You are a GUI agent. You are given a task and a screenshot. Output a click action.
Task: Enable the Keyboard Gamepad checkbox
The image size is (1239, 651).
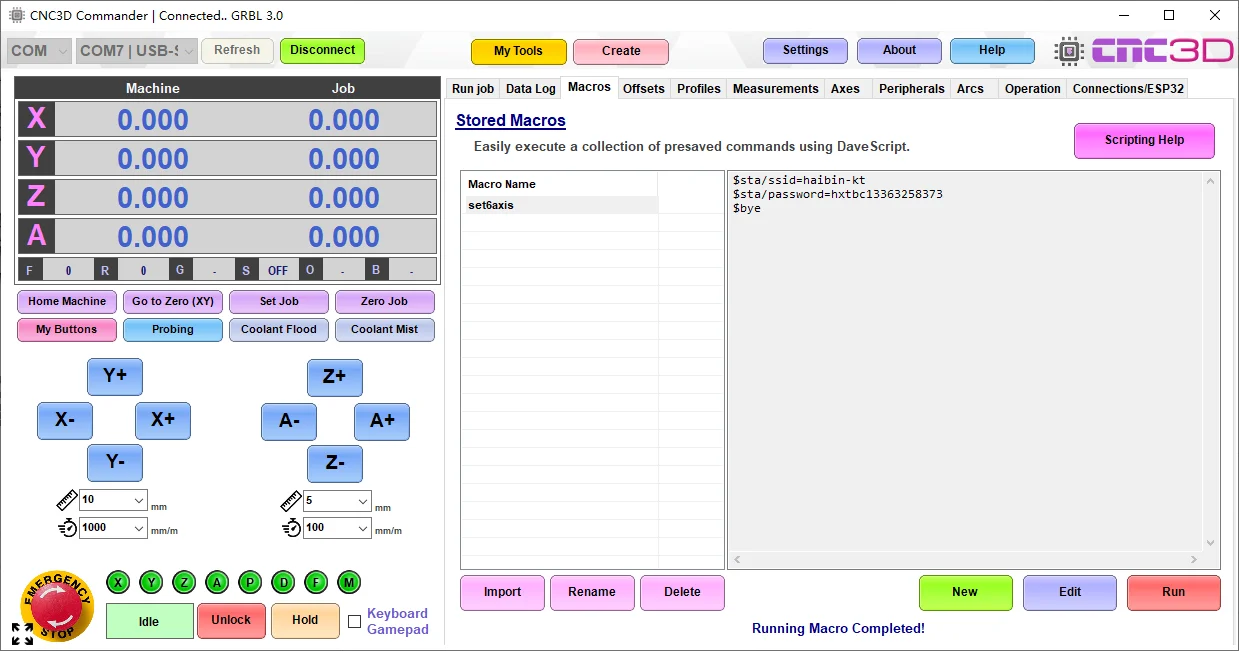tap(354, 622)
